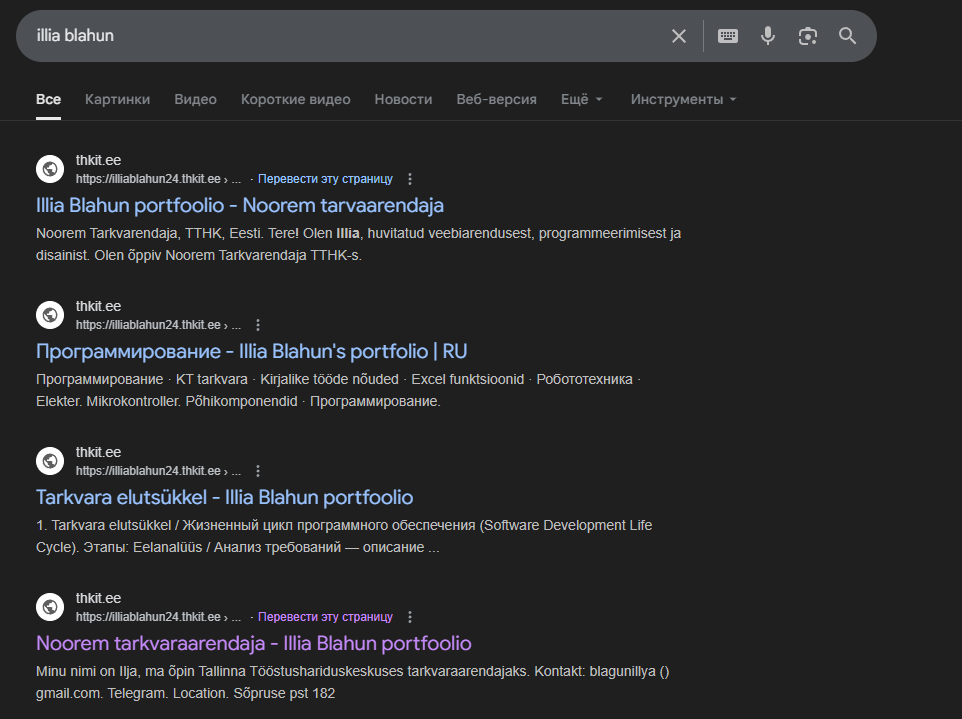Open three-dot menu for Программирование result

point(258,325)
